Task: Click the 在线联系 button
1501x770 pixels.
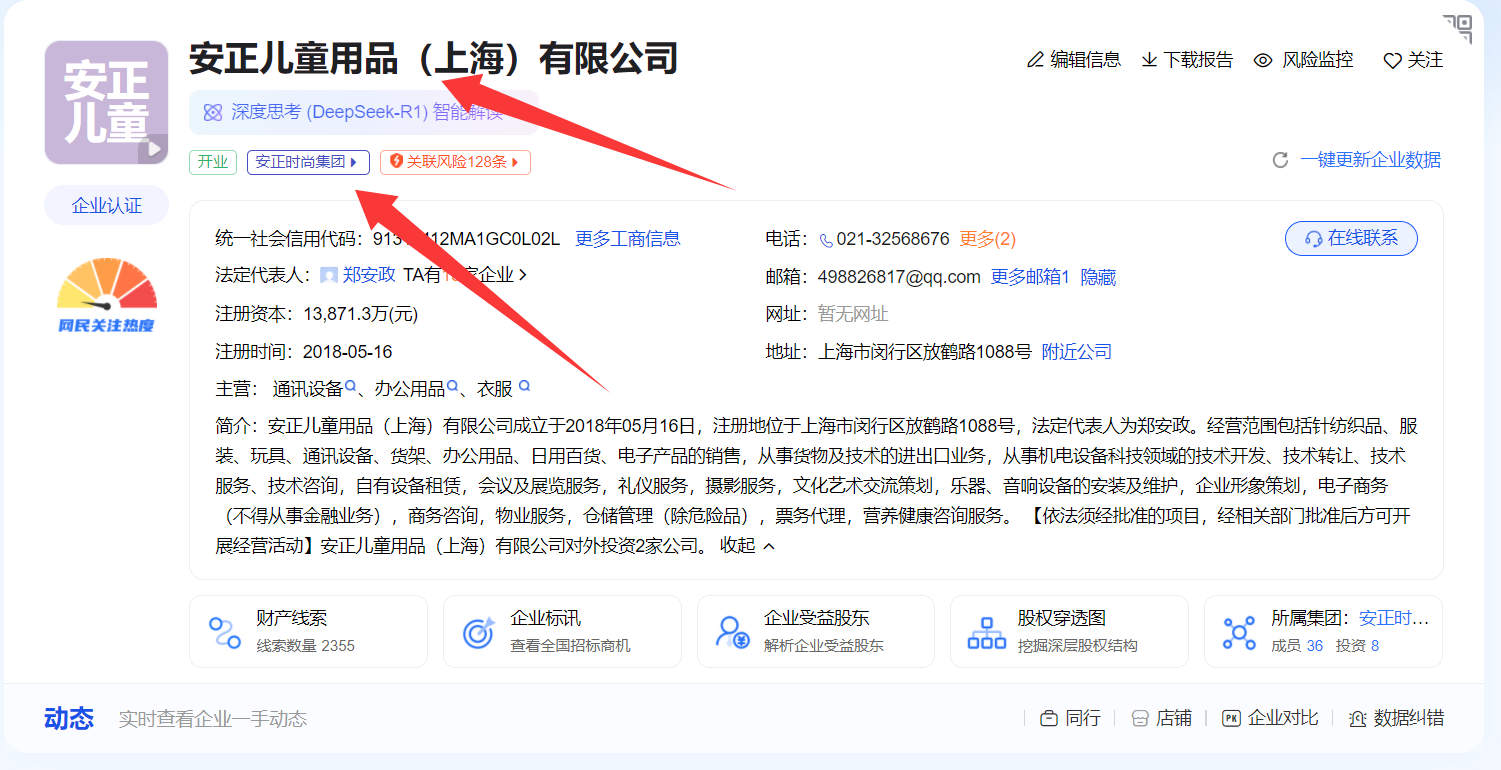Action: pos(1351,239)
